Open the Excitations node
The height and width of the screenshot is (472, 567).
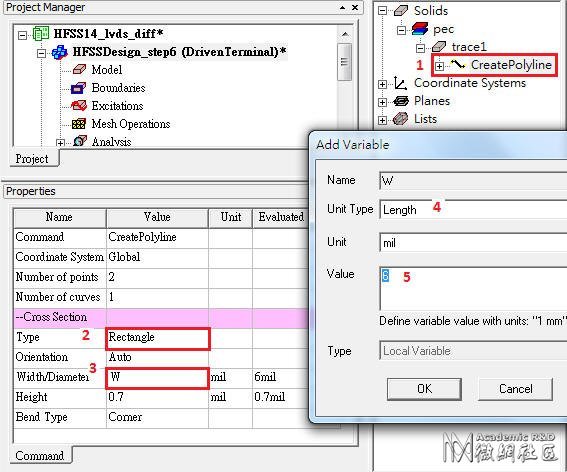pos(117,106)
